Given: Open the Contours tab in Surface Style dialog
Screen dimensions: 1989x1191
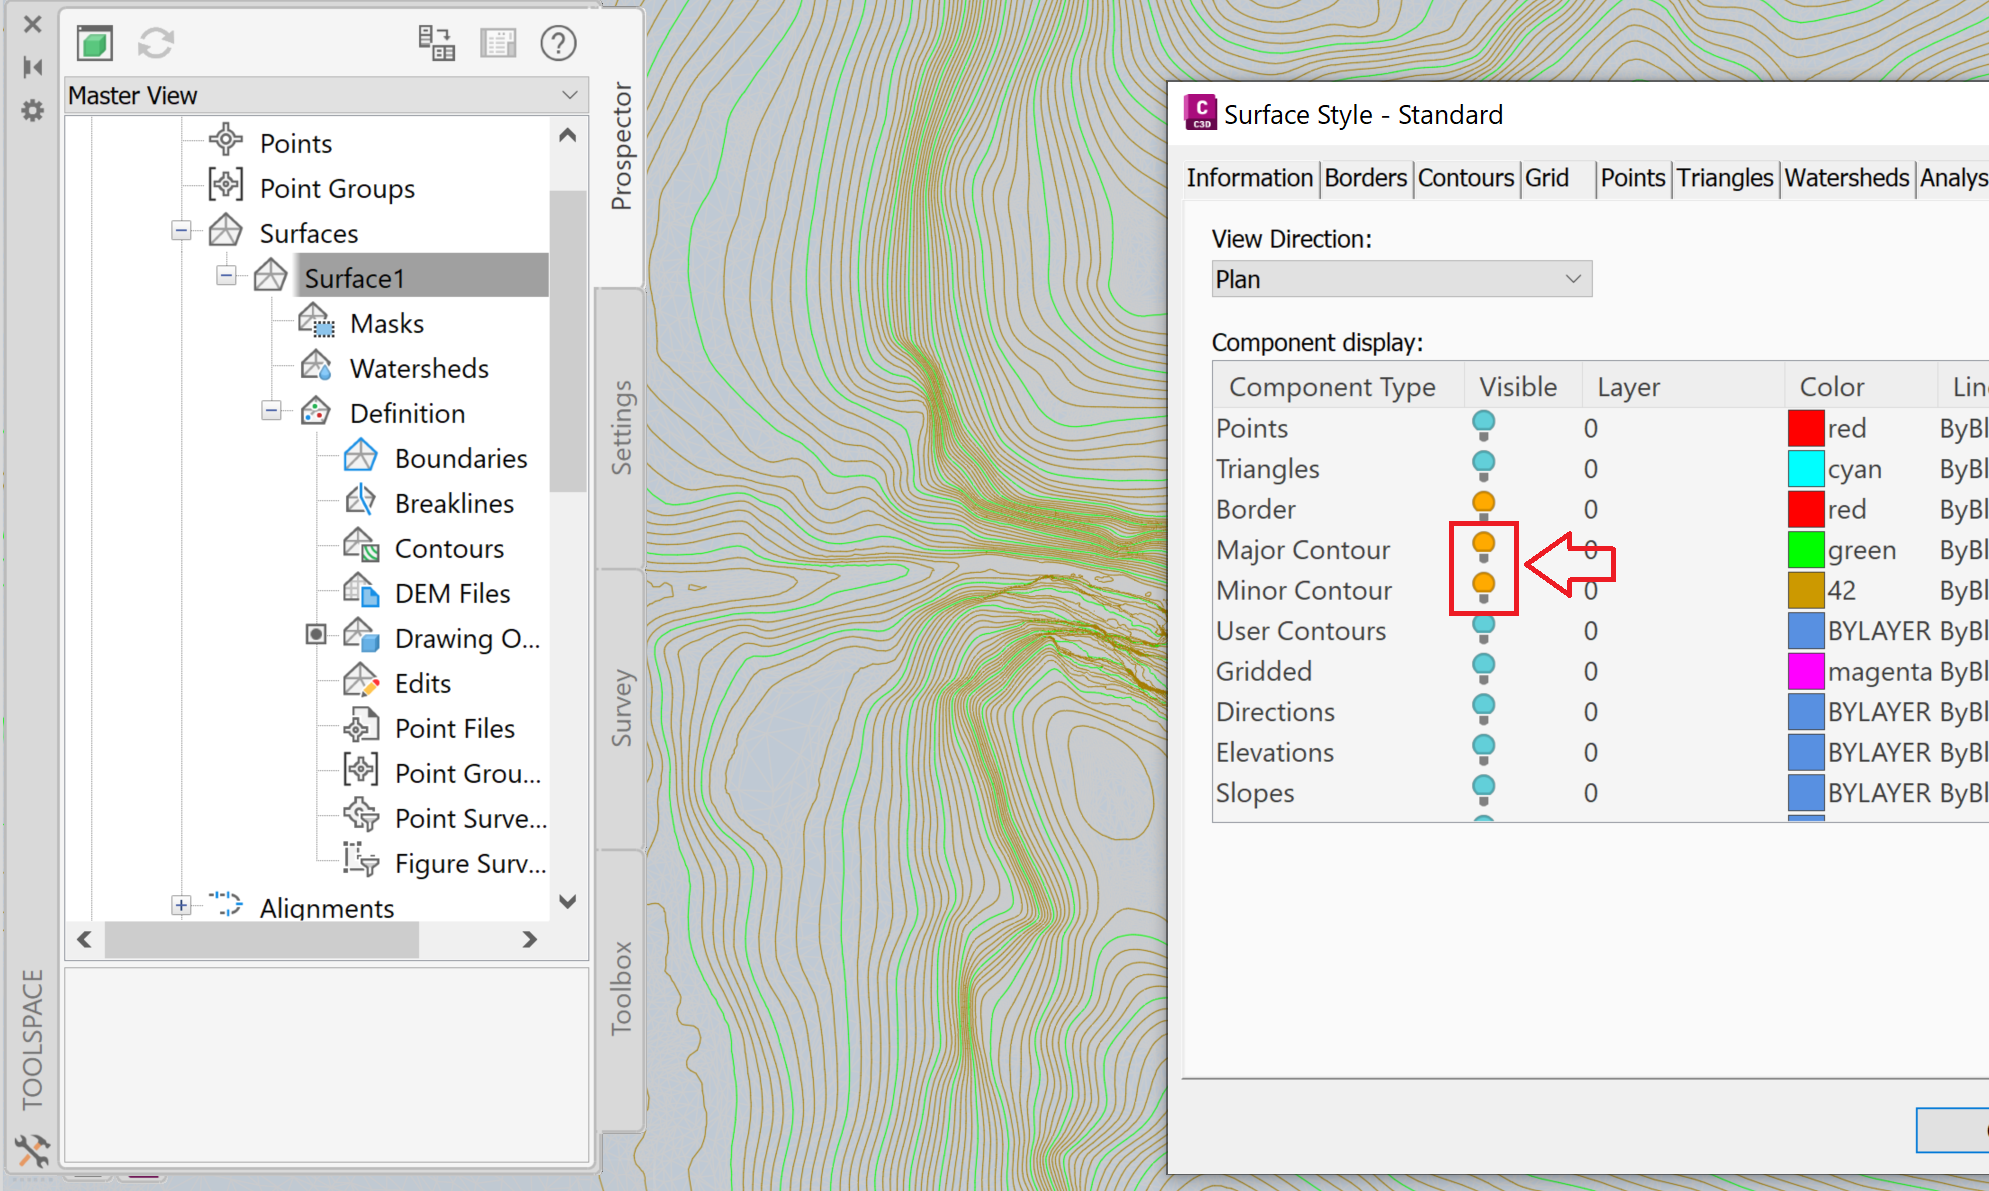Looking at the screenshot, I should click(1465, 178).
